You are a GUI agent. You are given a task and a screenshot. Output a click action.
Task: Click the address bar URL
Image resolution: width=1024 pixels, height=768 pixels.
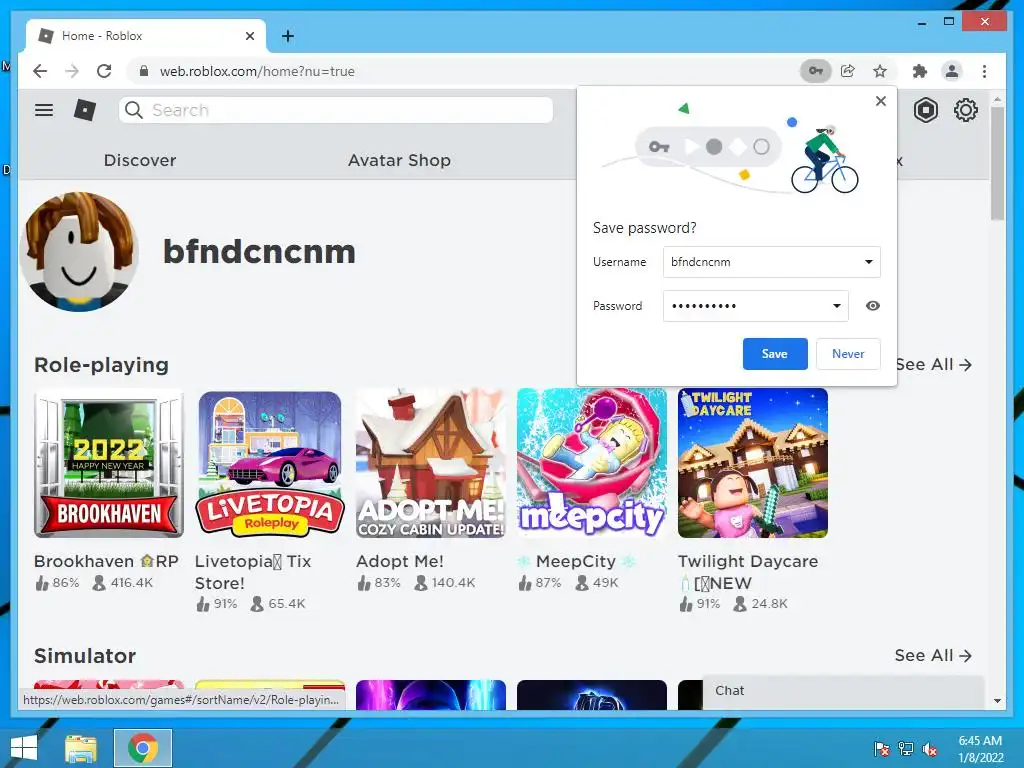point(257,71)
